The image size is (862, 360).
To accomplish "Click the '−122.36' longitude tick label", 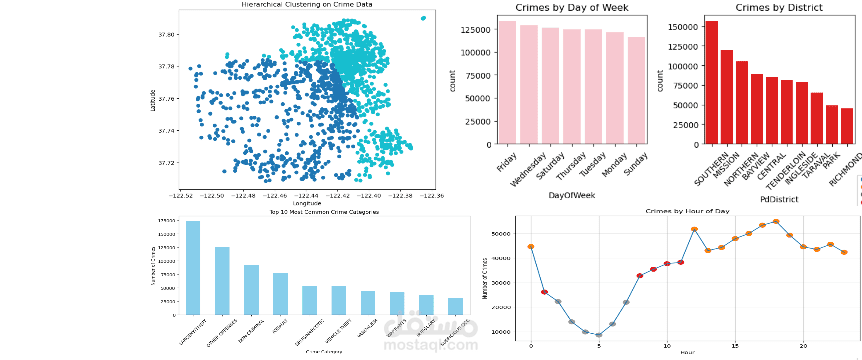I will [433, 195].
